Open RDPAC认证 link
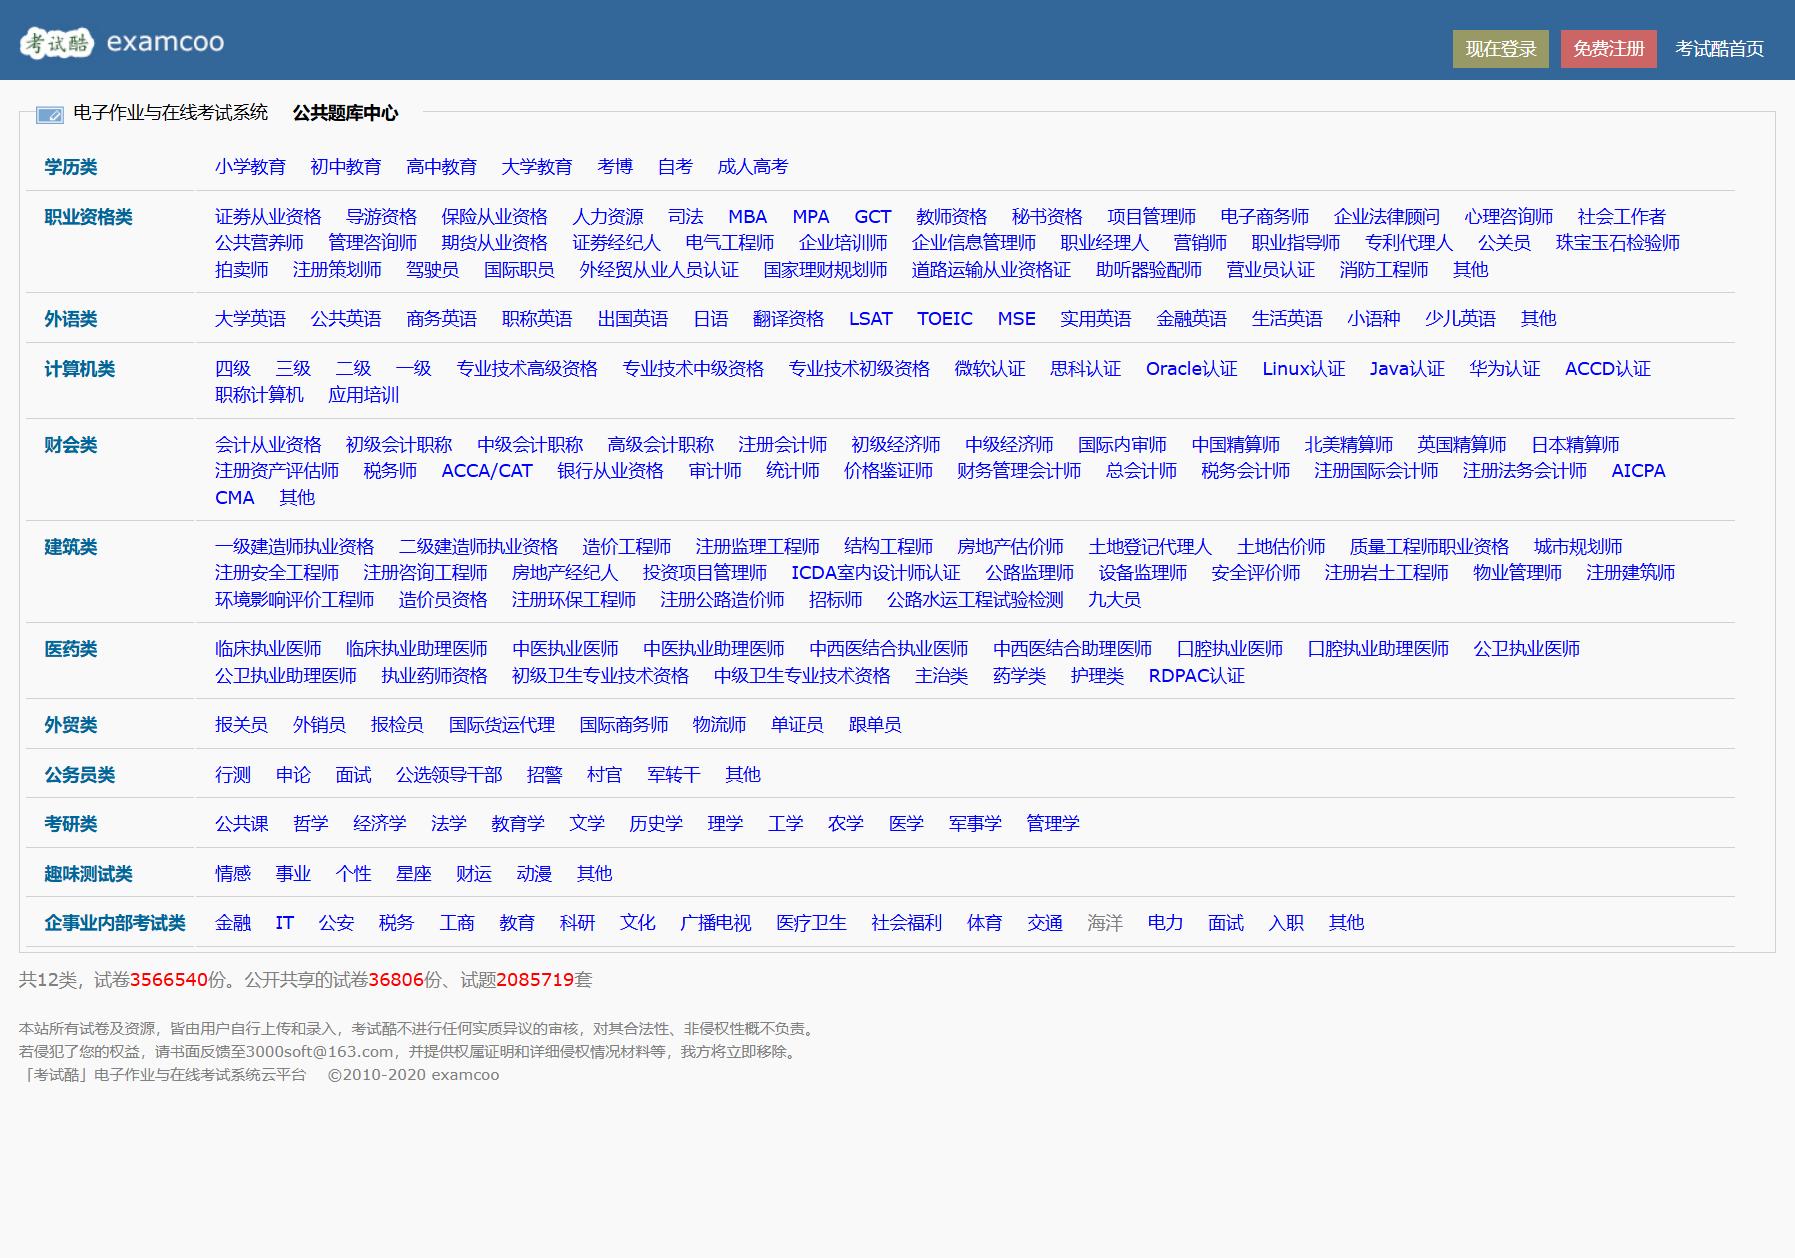 (1196, 676)
